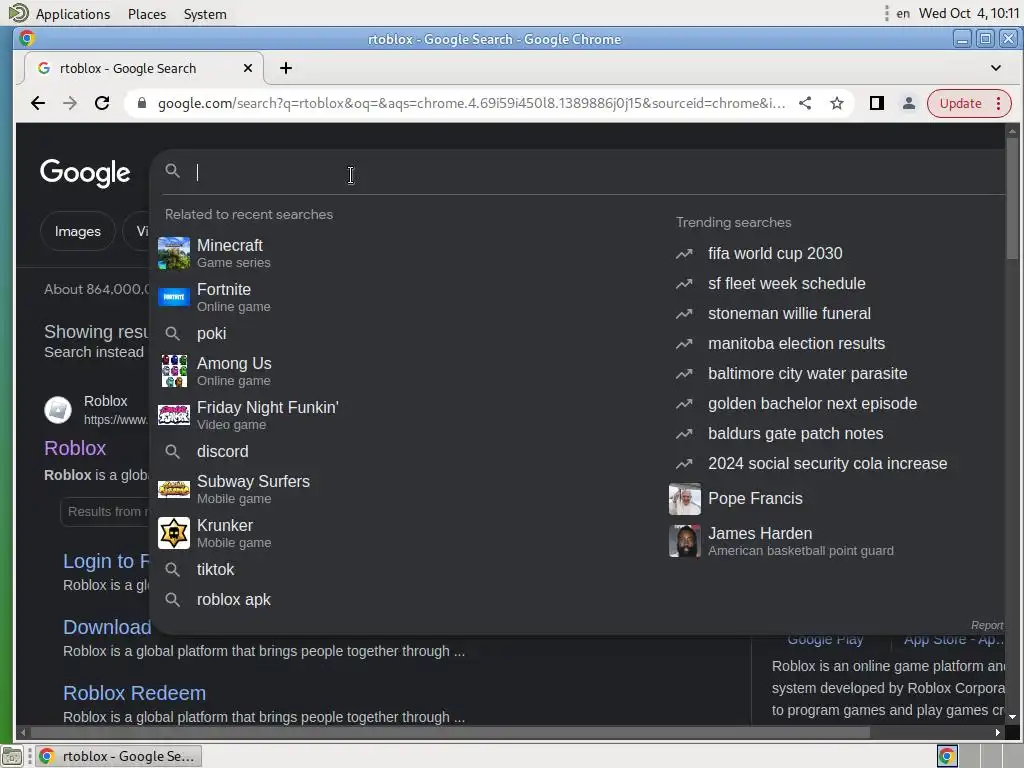Click the Wed Oct 4 clock in panel
Viewport: 1024px width, 768px height.
pos(968,13)
